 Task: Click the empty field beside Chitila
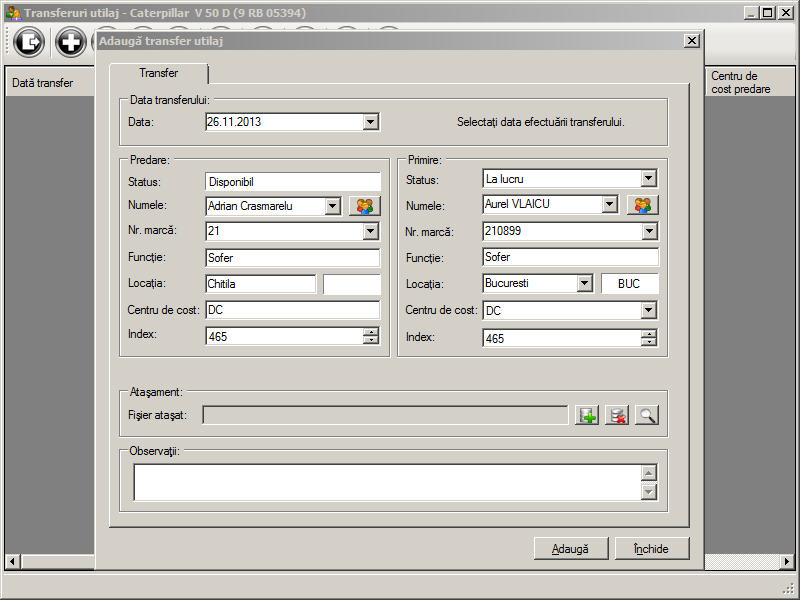coord(352,284)
